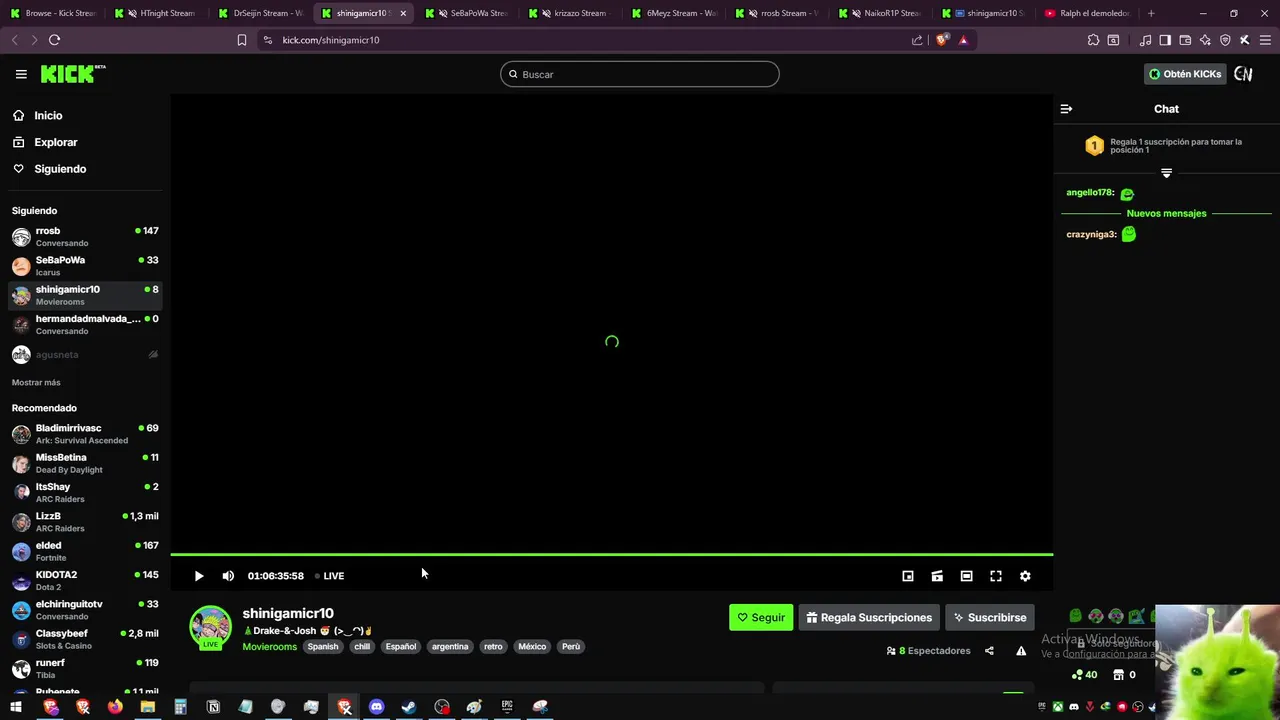Open Siguiendo in sidebar
Image resolution: width=1280 pixels, height=720 pixels.
tap(60, 169)
